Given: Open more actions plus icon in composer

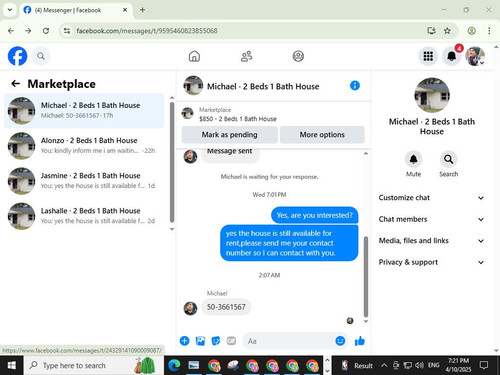Looking at the screenshot, I should 184,341.
